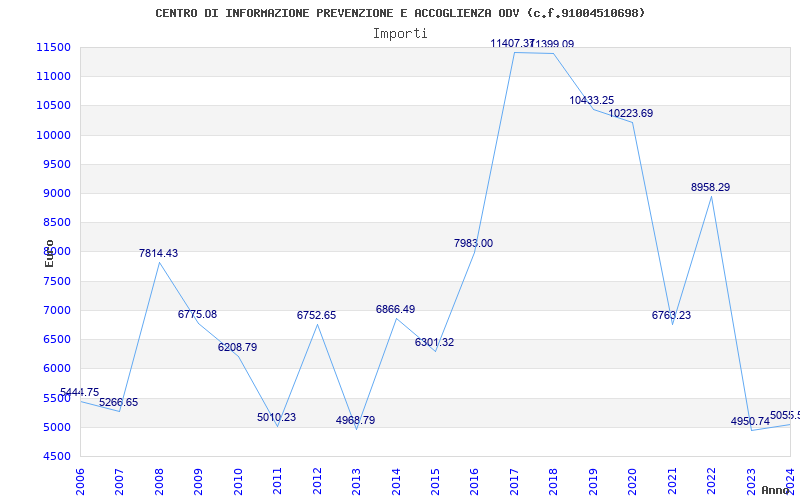Click x-axis year 2018
The image size is (800, 500).
(554, 482)
